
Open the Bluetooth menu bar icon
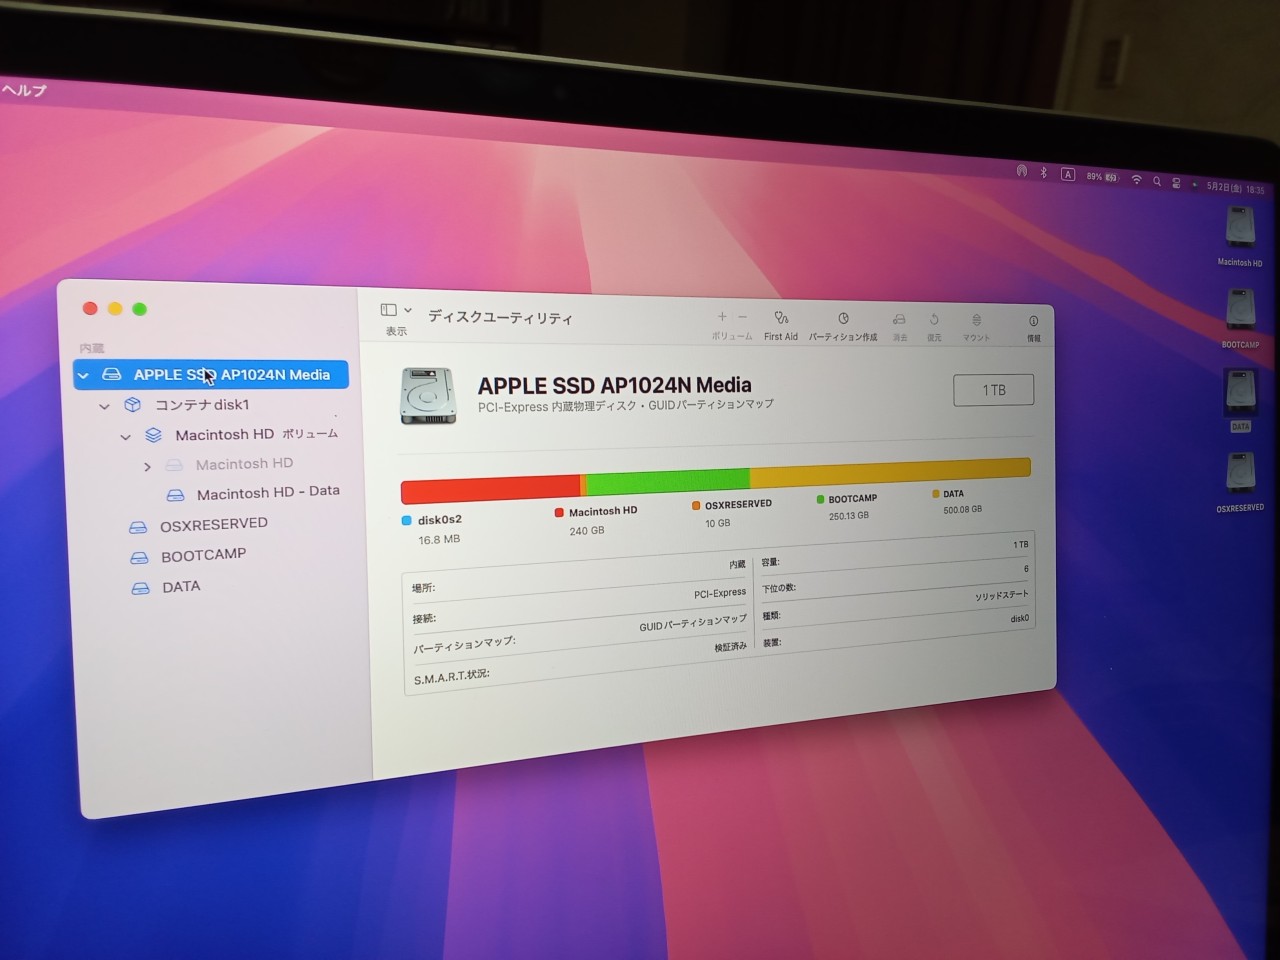(1043, 172)
